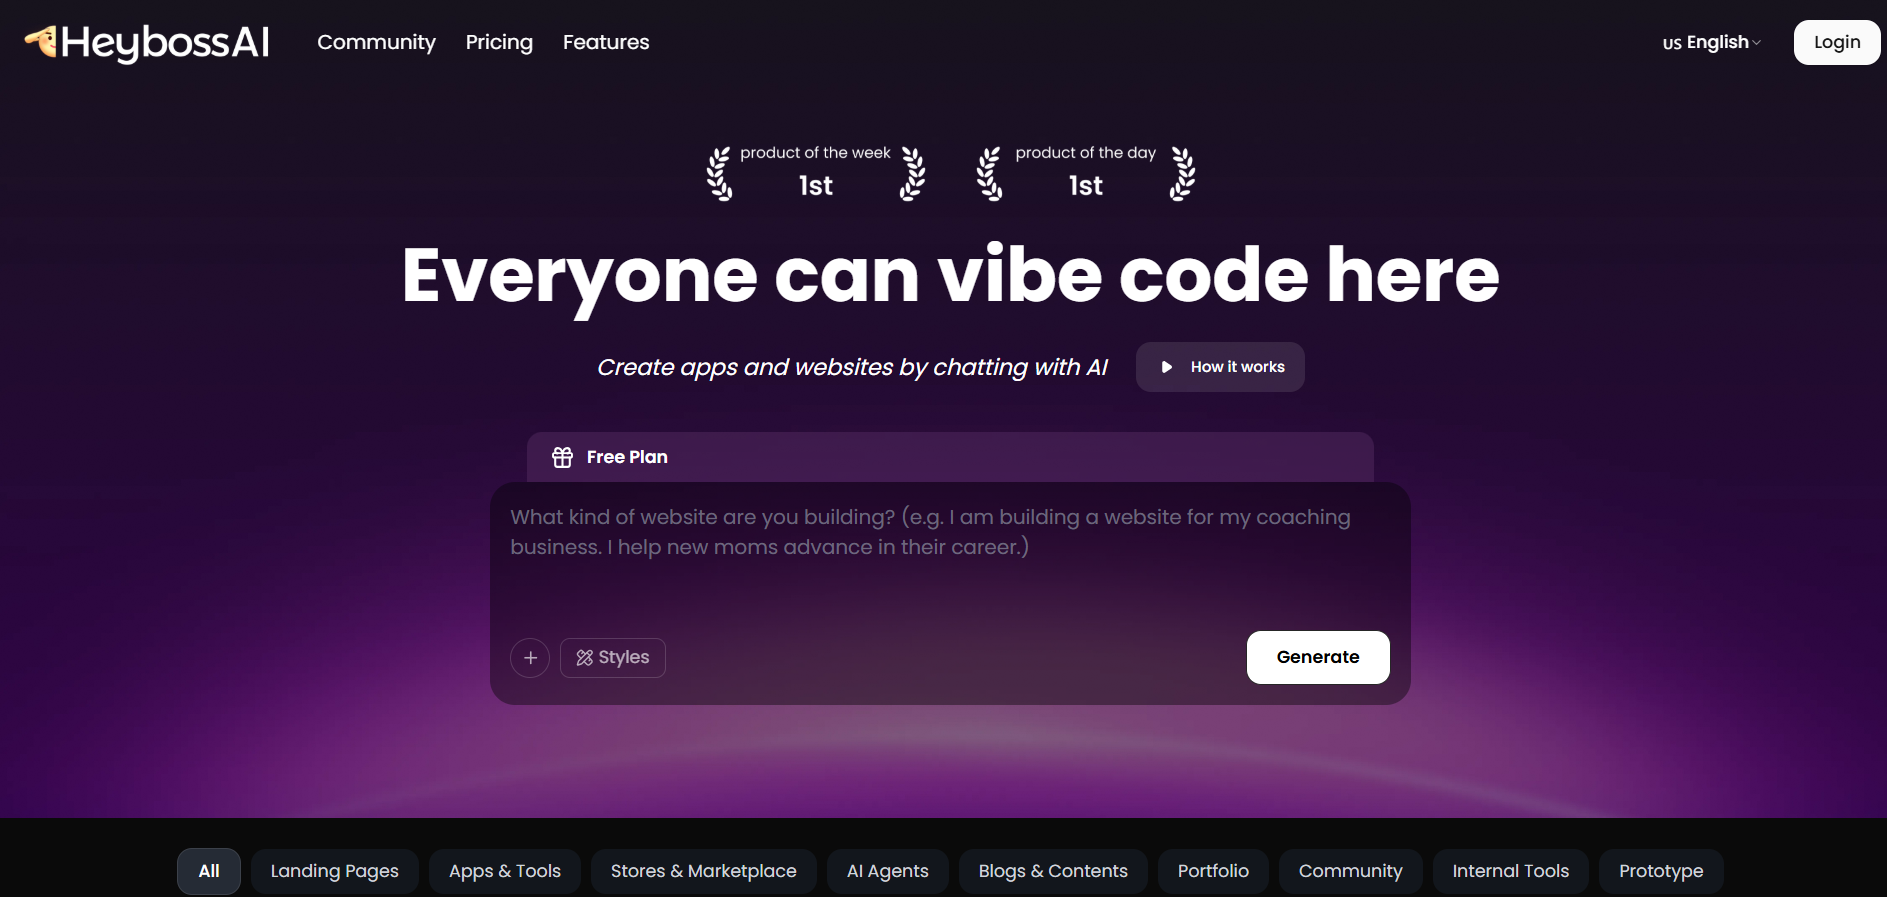Image resolution: width=1887 pixels, height=897 pixels.
Task: Click the plus attachment icon
Action: click(x=530, y=658)
